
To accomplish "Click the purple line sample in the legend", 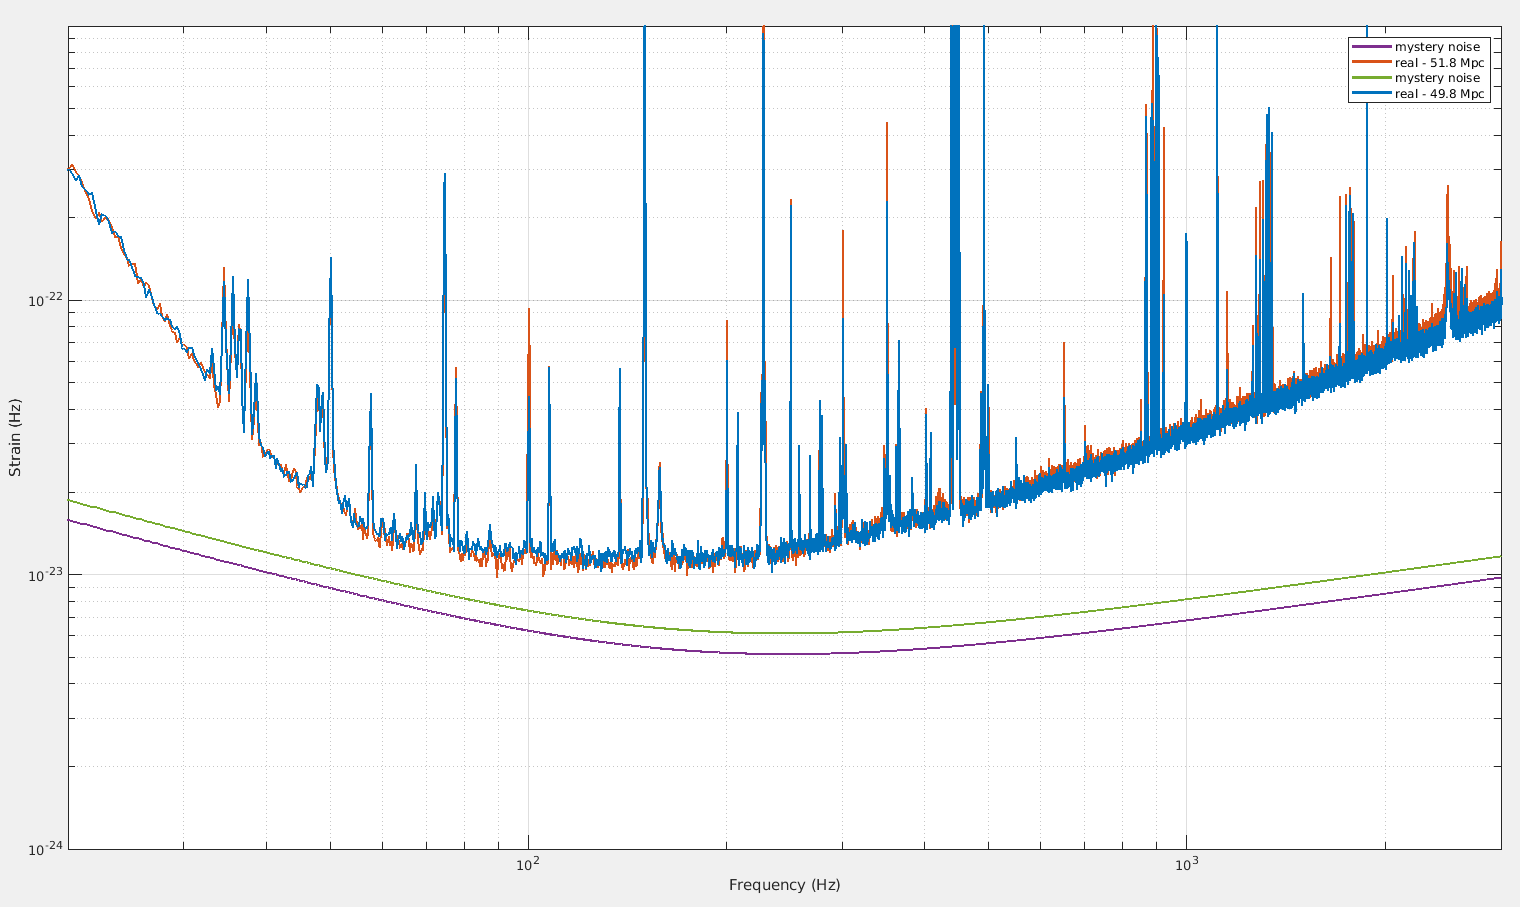I will 1372,47.
